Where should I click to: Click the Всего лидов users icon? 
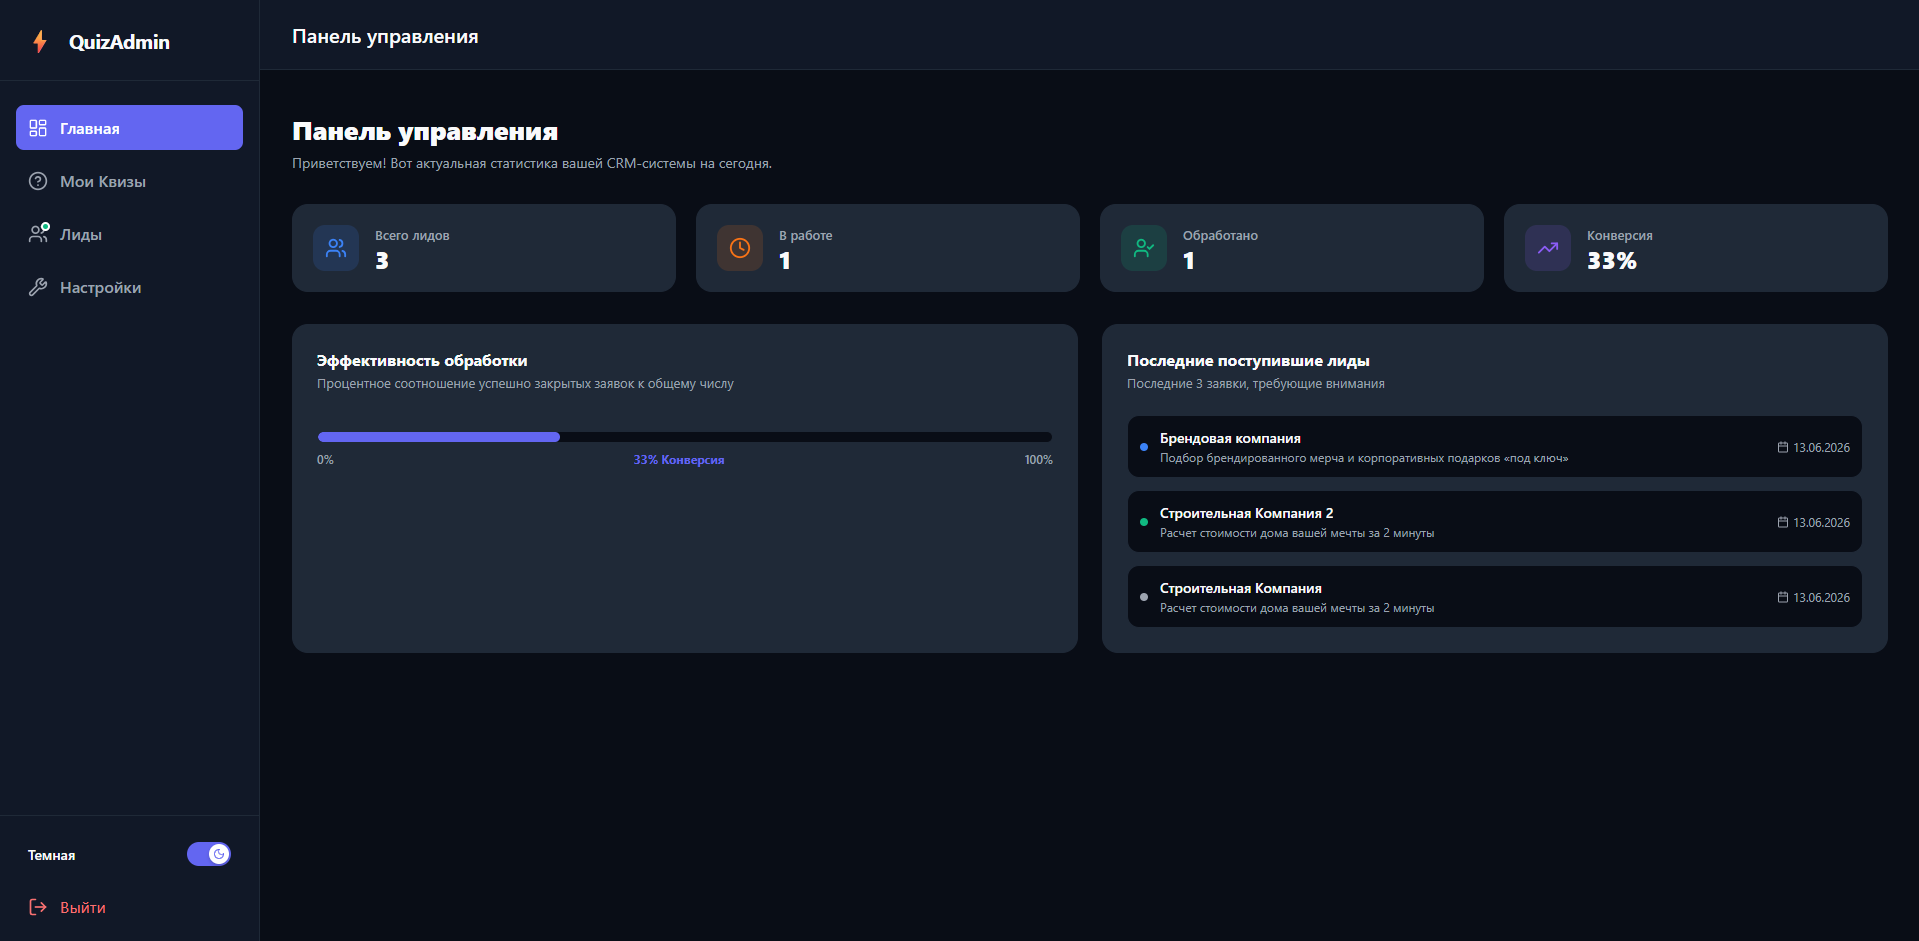click(336, 248)
